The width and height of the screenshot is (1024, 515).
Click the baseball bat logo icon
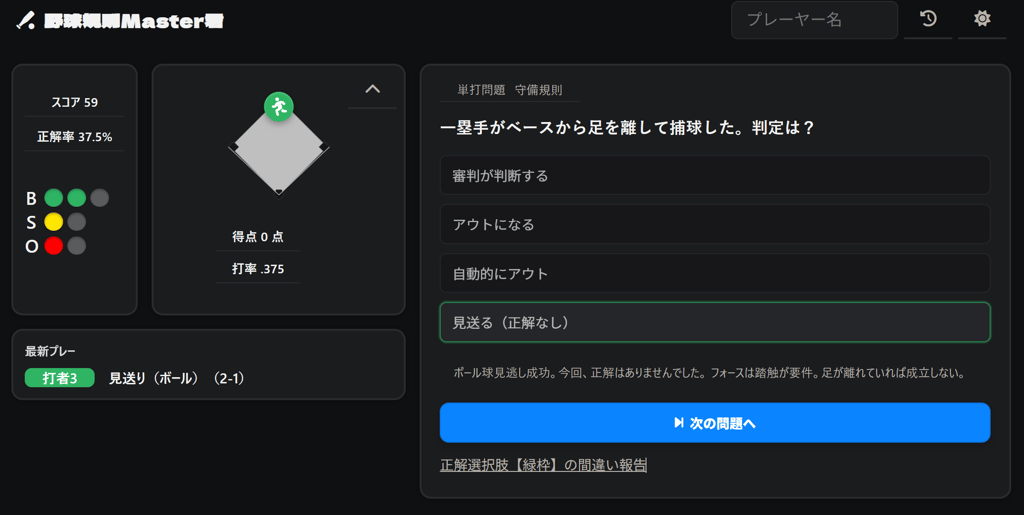click(x=25, y=21)
